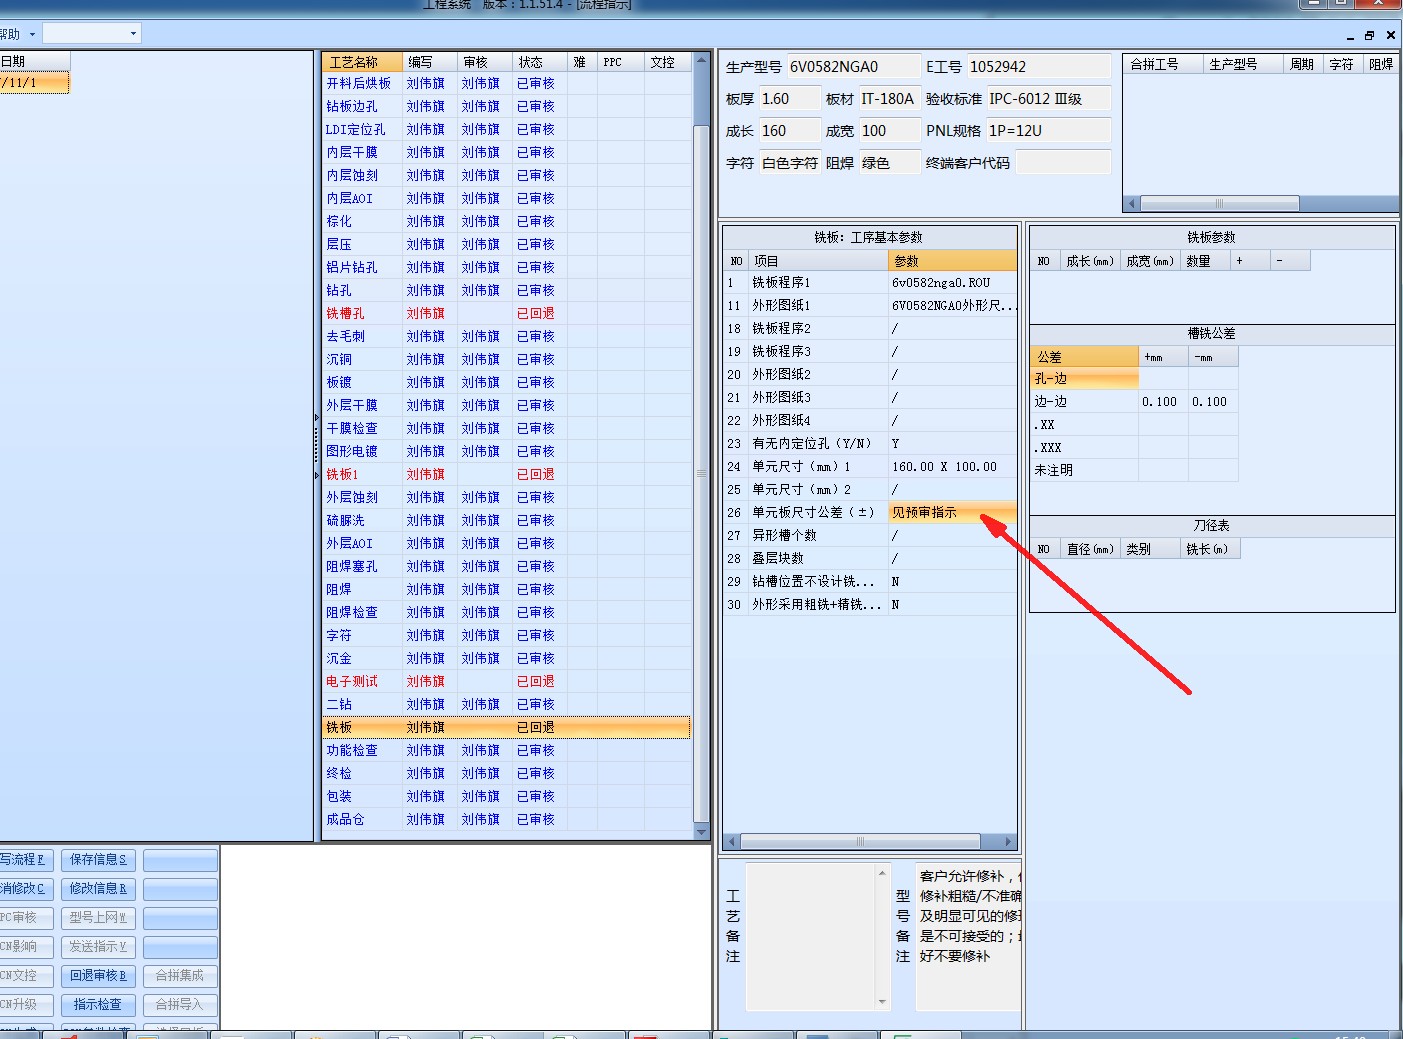Select the red 铣板1 process row
This screenshot has height=1039, width=1403.
(x=506, y=475)
